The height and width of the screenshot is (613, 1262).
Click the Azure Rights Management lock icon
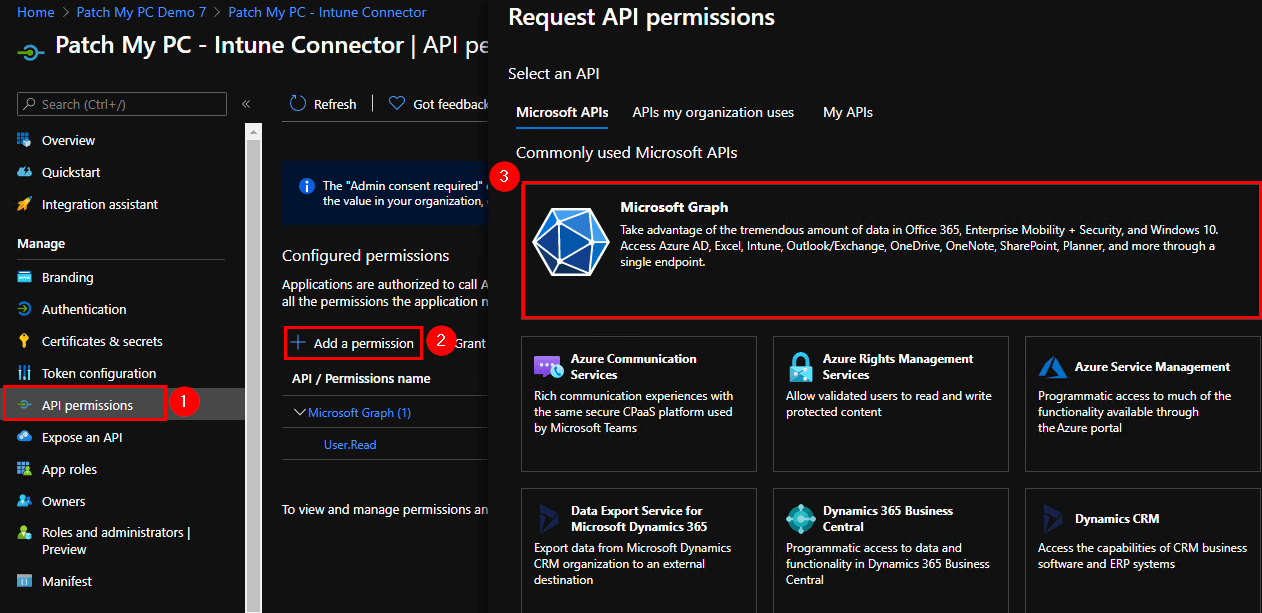801,367
